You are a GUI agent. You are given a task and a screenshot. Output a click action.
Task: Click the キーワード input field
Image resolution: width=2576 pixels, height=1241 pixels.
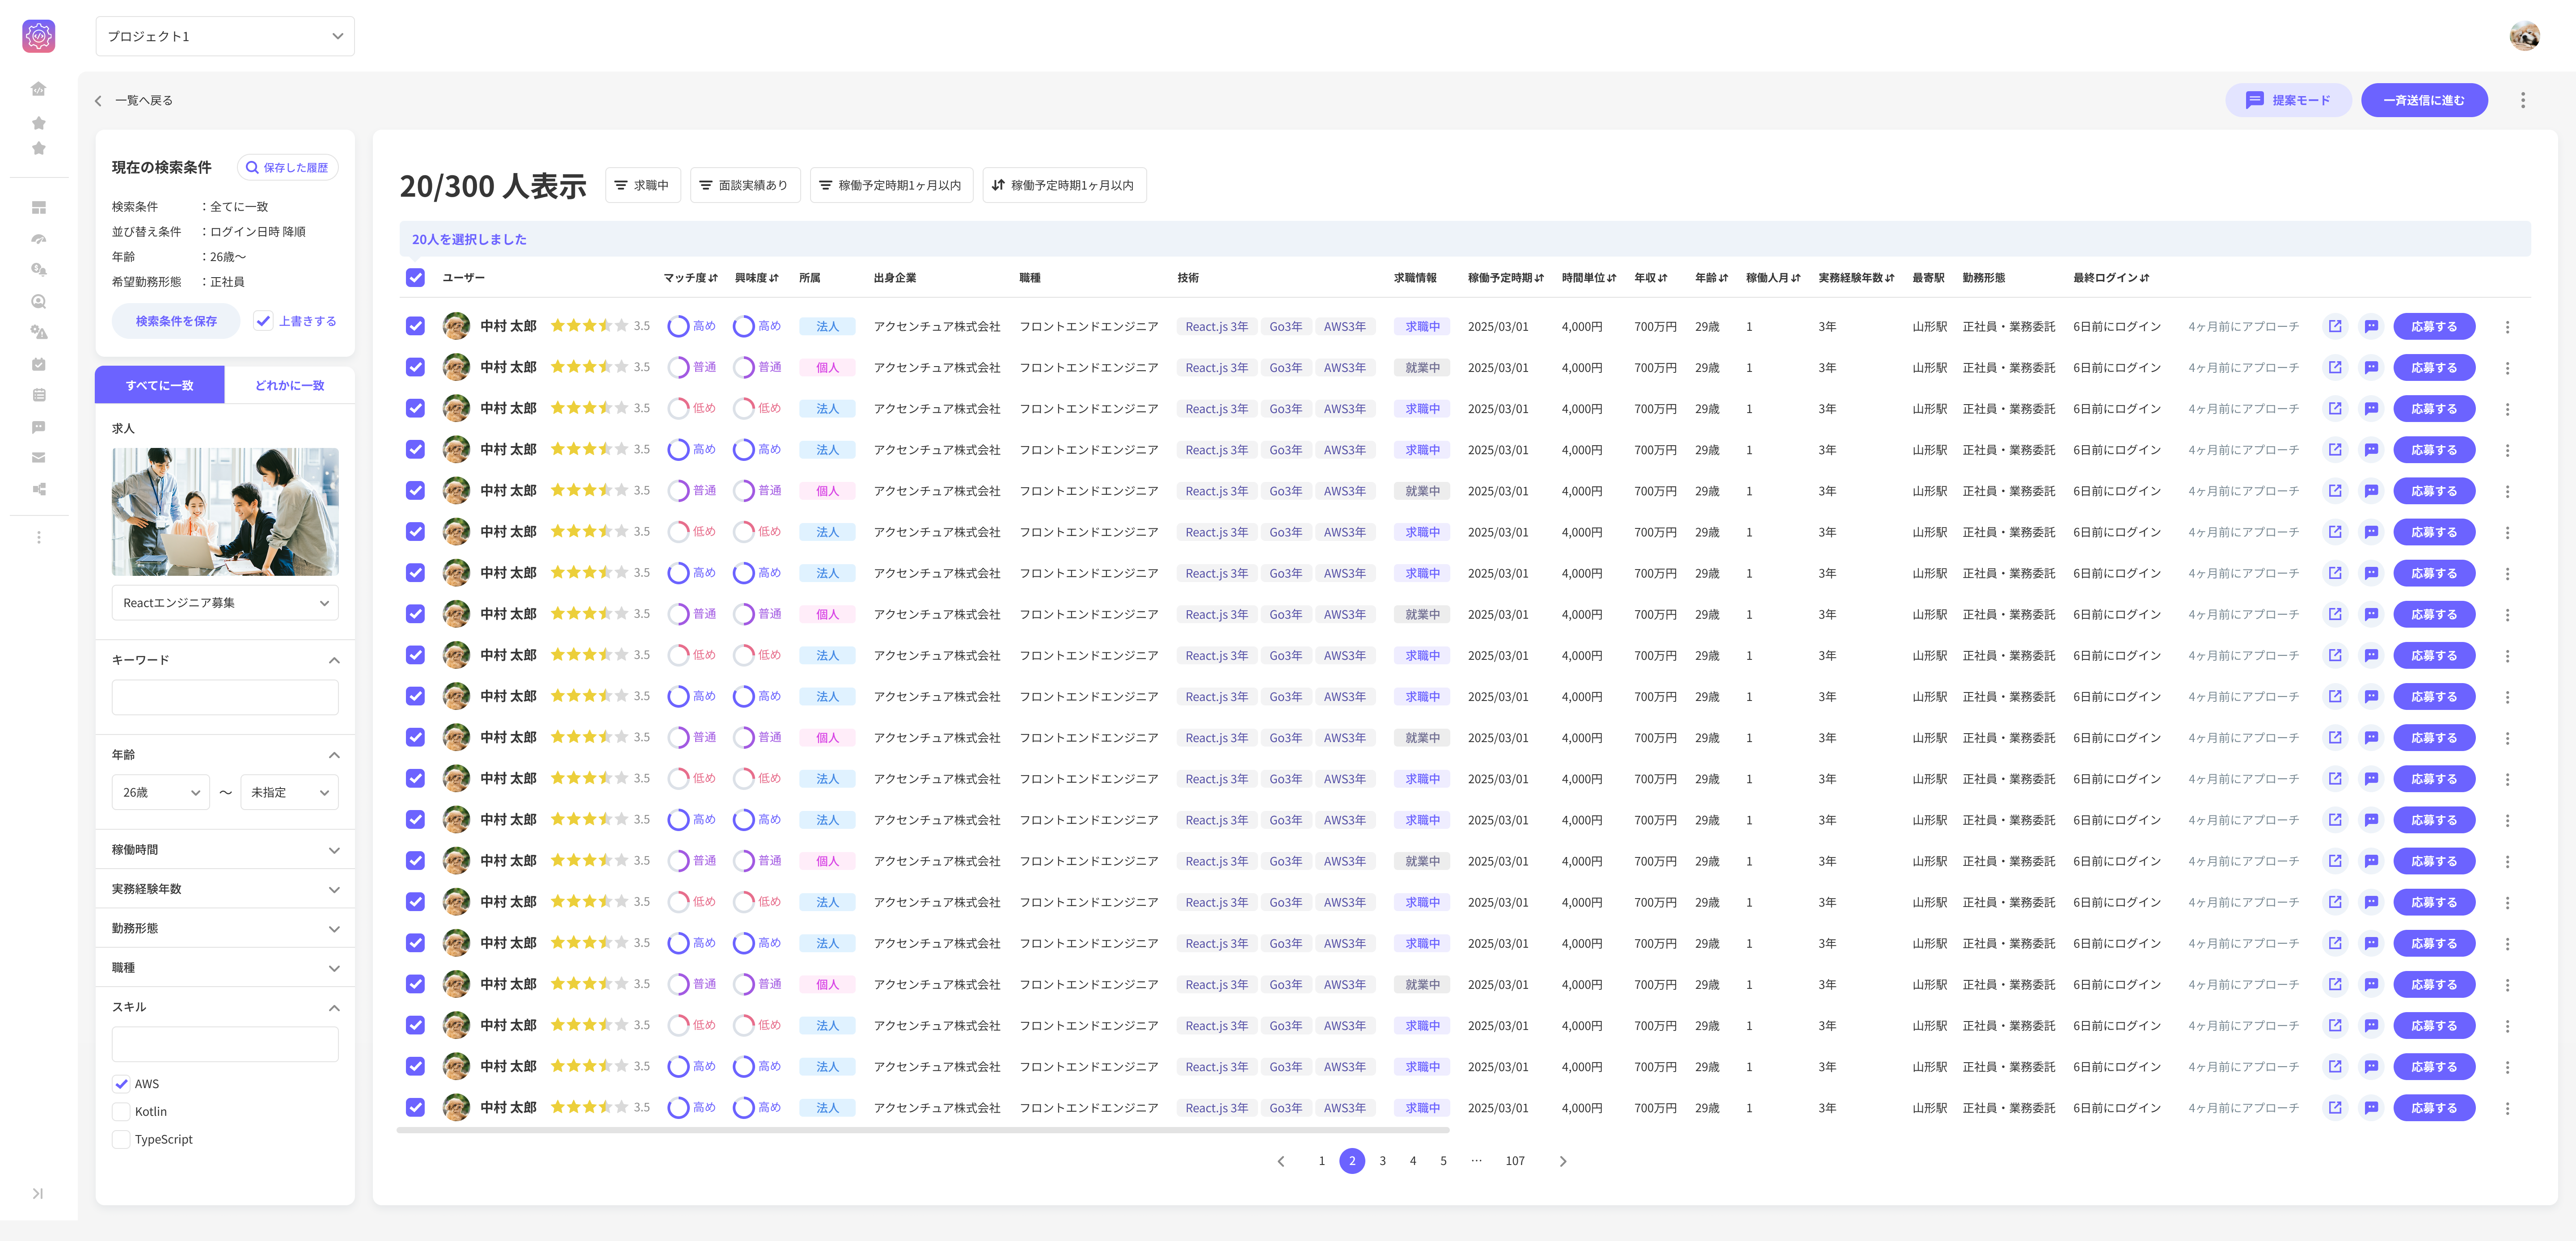225,697
